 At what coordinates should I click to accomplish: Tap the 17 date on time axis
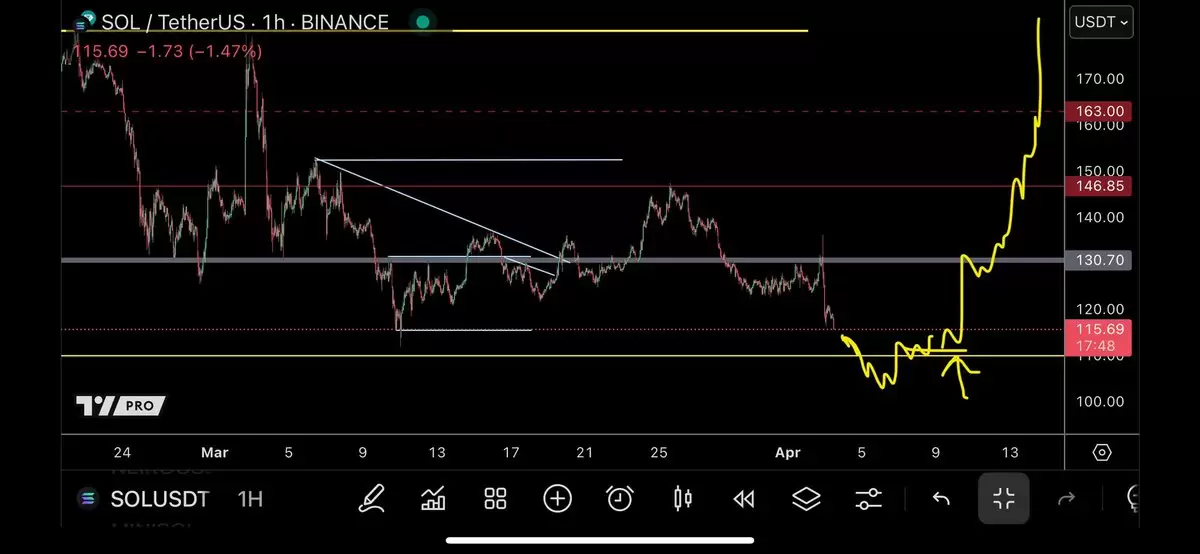click(x=510, y=452)
